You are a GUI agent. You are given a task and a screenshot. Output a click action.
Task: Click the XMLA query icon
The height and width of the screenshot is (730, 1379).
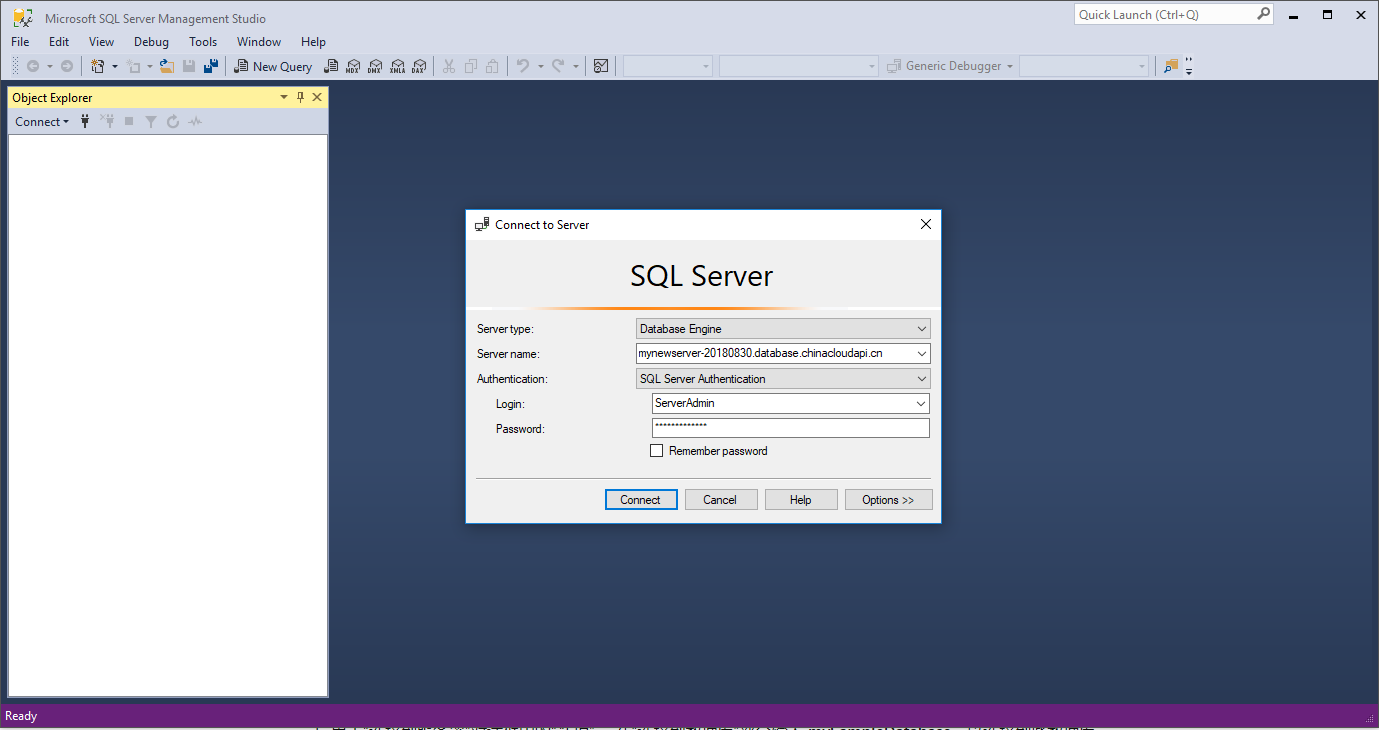397,66
